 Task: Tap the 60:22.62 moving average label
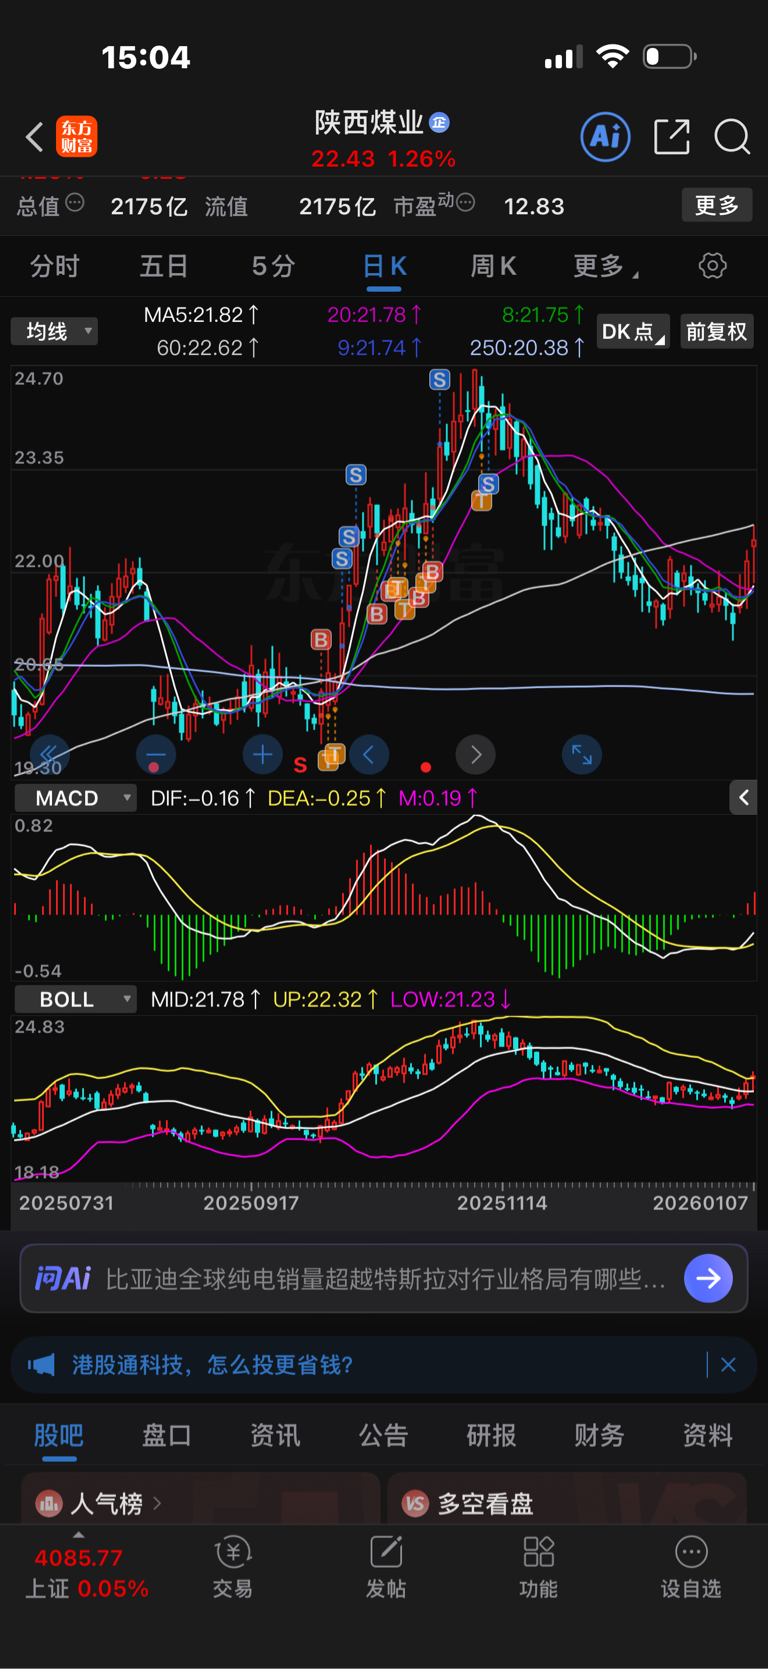click(208, 348)
